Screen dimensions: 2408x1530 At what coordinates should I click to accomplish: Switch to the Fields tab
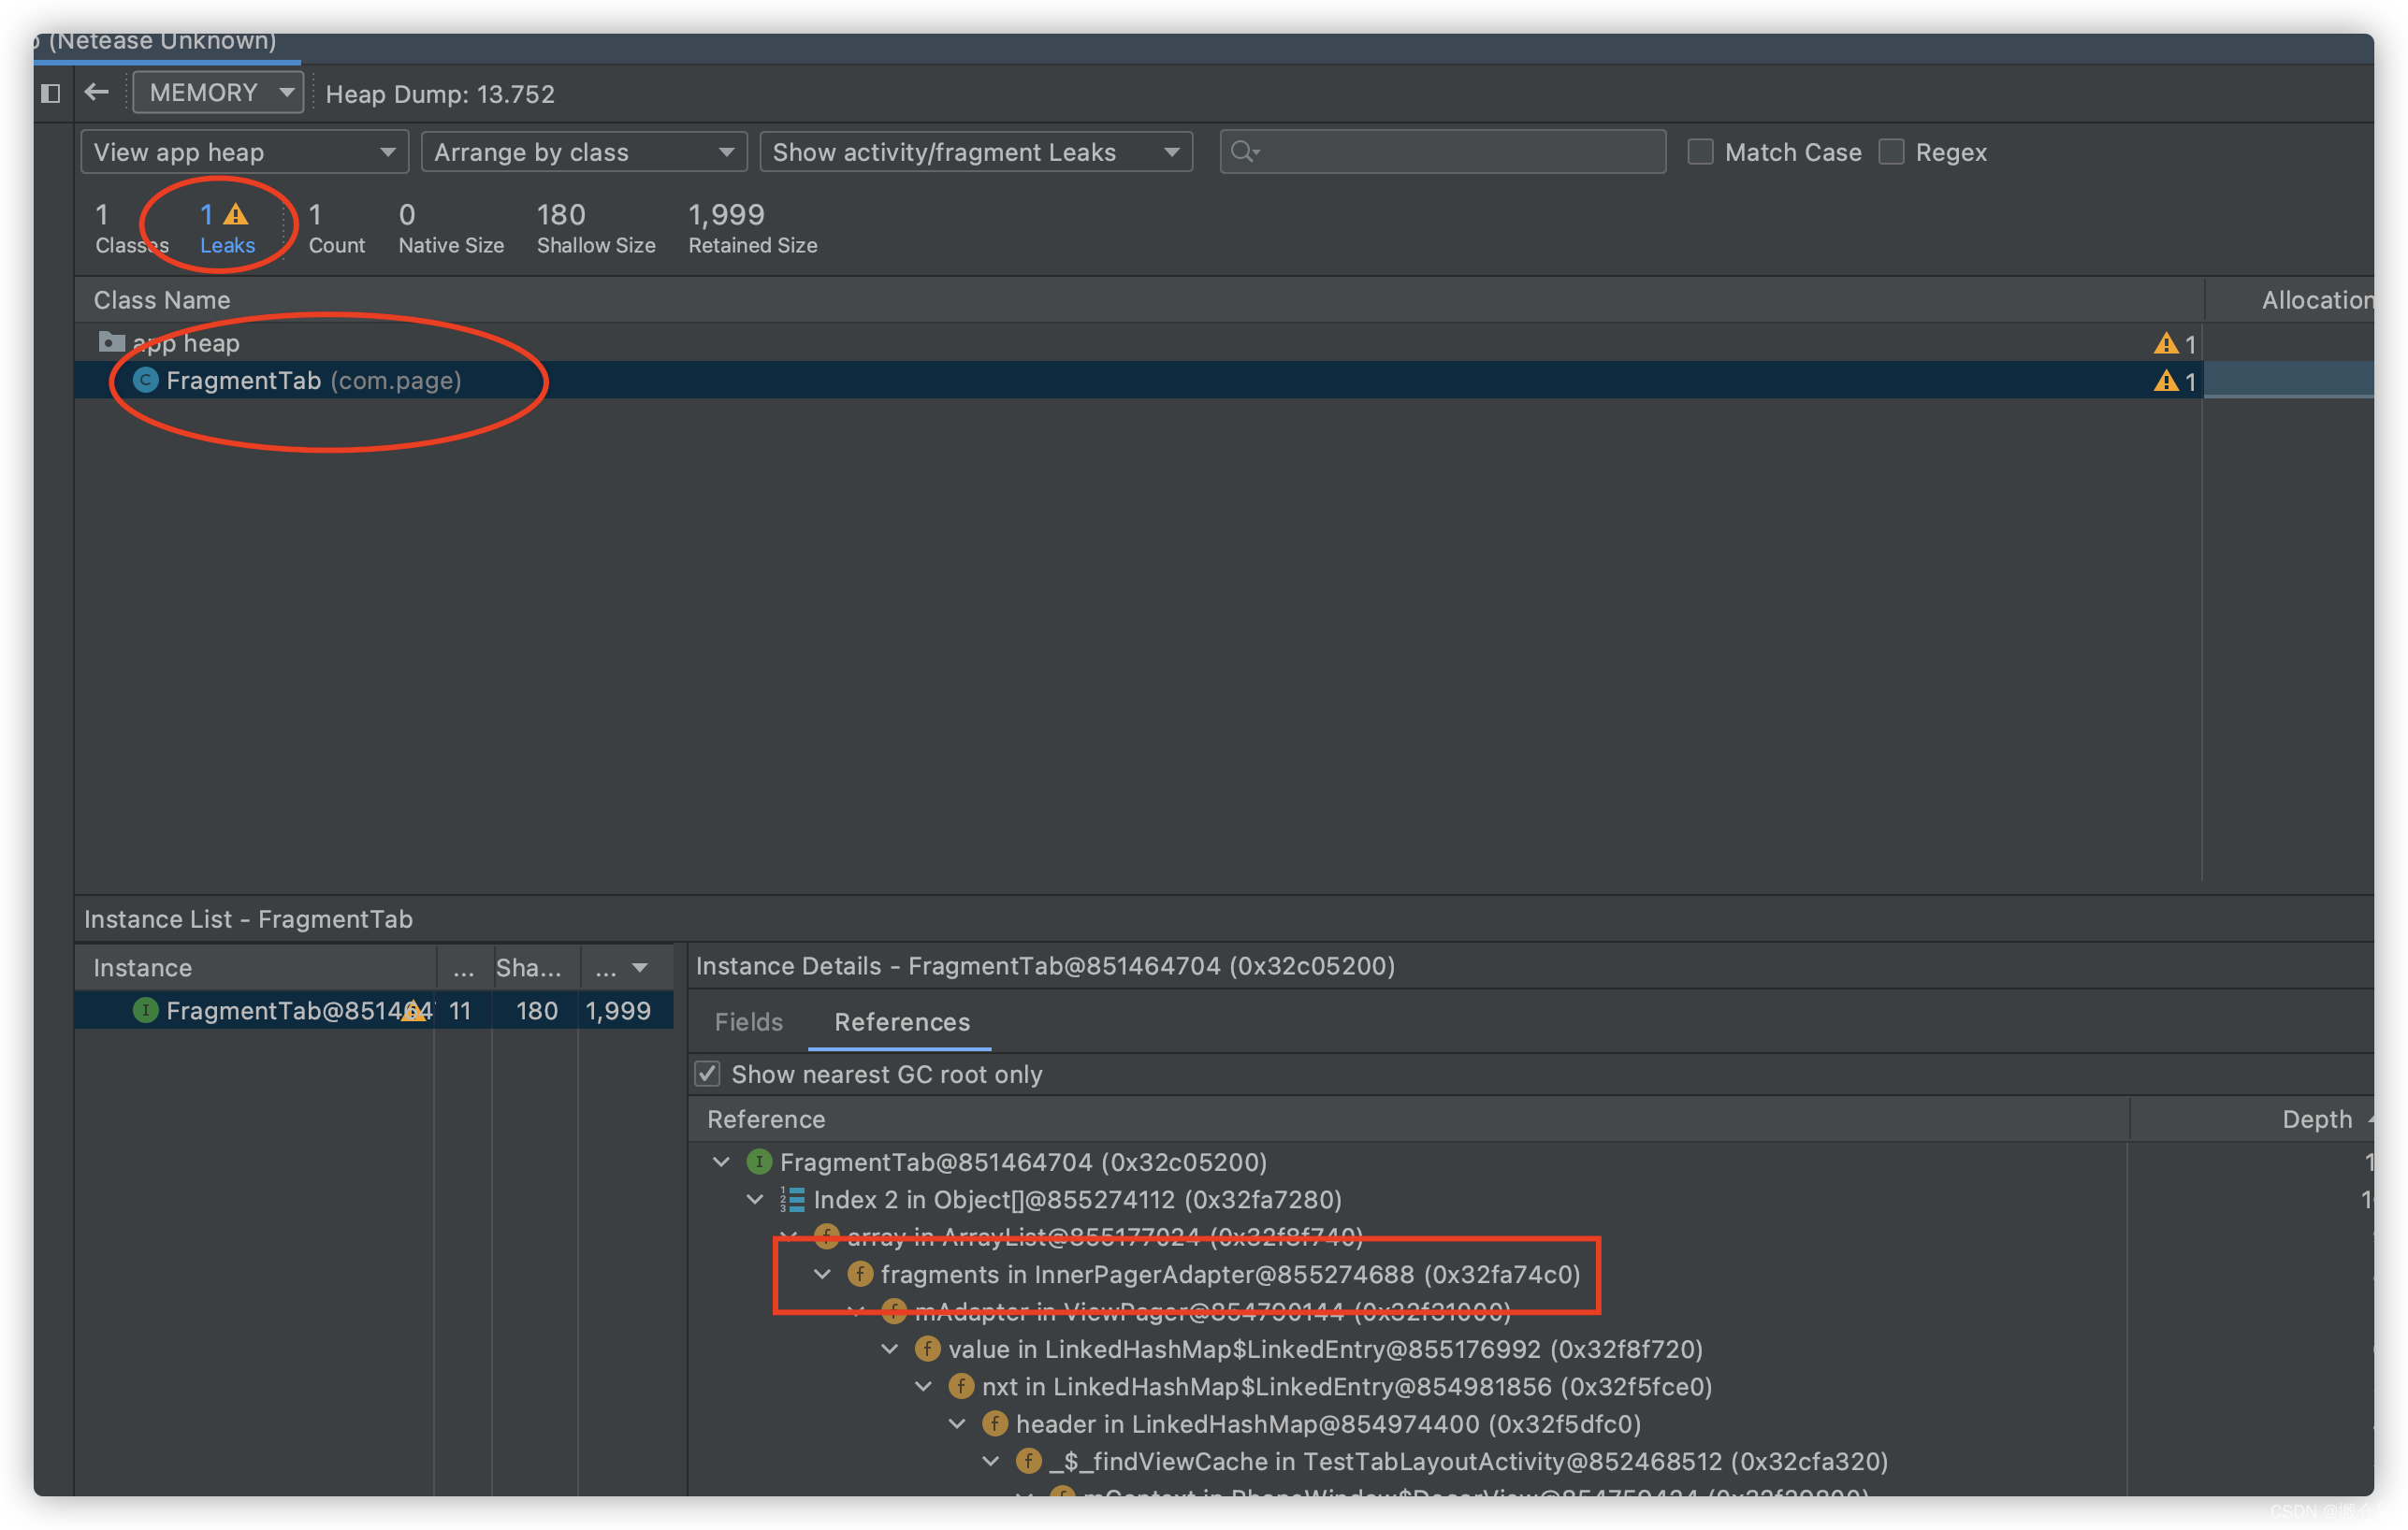pyautogui.click(x=748, y=1022)
